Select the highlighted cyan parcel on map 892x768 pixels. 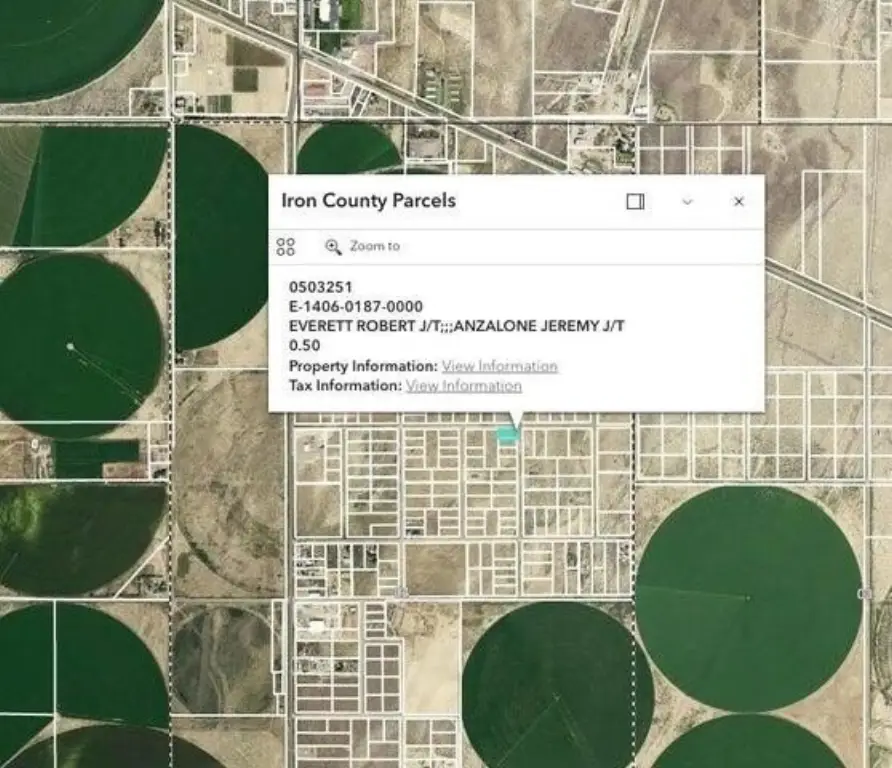[x=508, y=435]
